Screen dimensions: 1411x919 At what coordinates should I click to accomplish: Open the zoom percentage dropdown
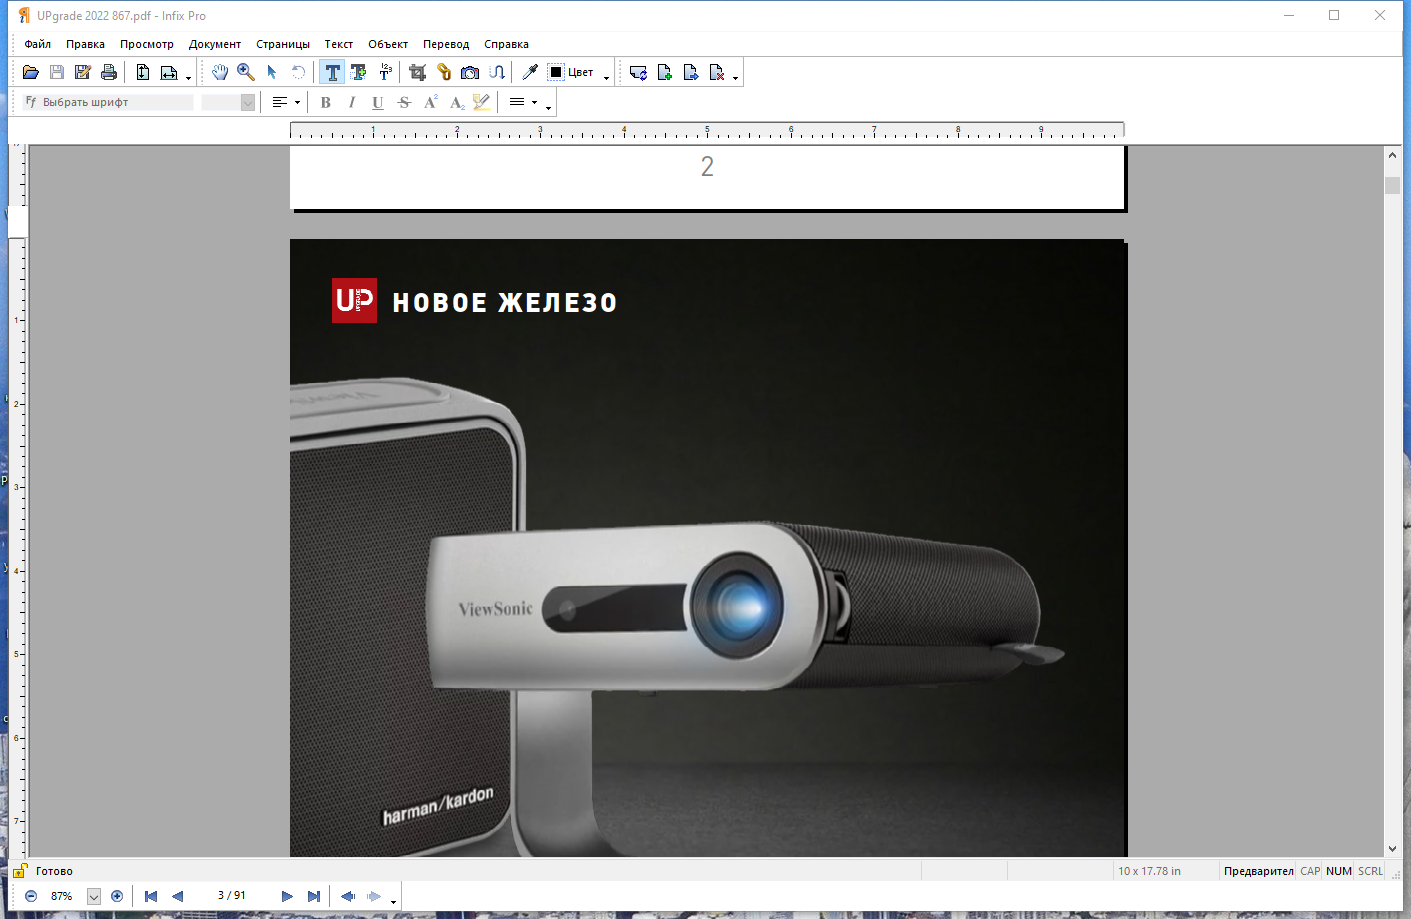click(94, 896)
